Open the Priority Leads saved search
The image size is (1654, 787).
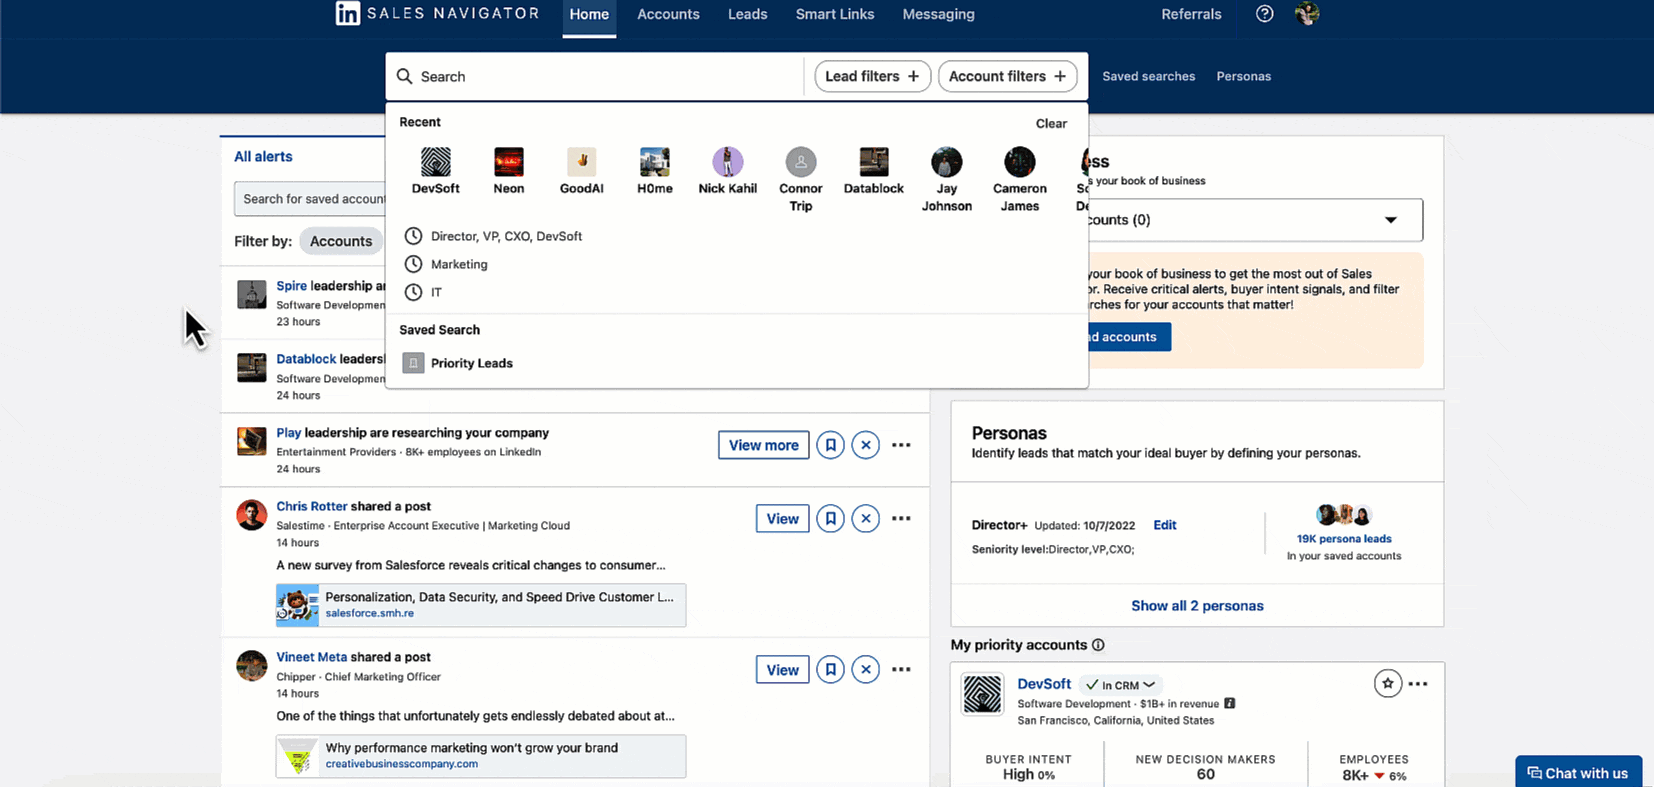(x=472, y=363)
